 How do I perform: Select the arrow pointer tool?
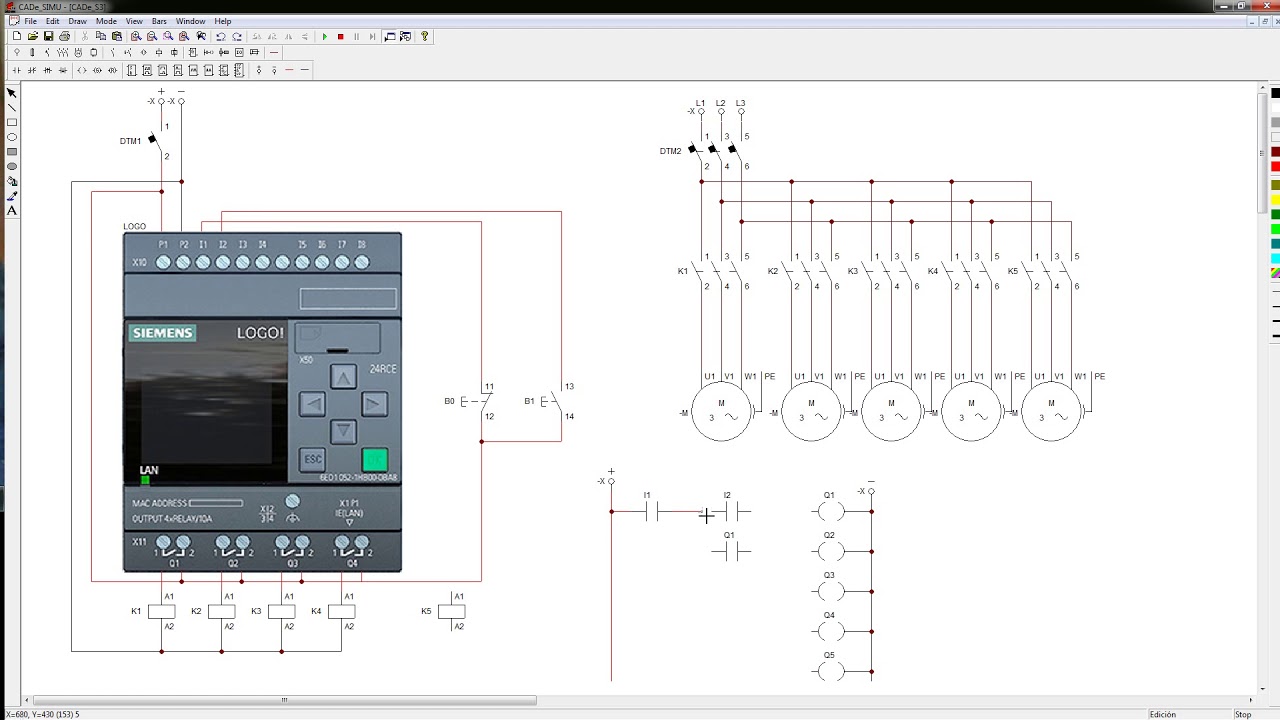tap(12, 93)
